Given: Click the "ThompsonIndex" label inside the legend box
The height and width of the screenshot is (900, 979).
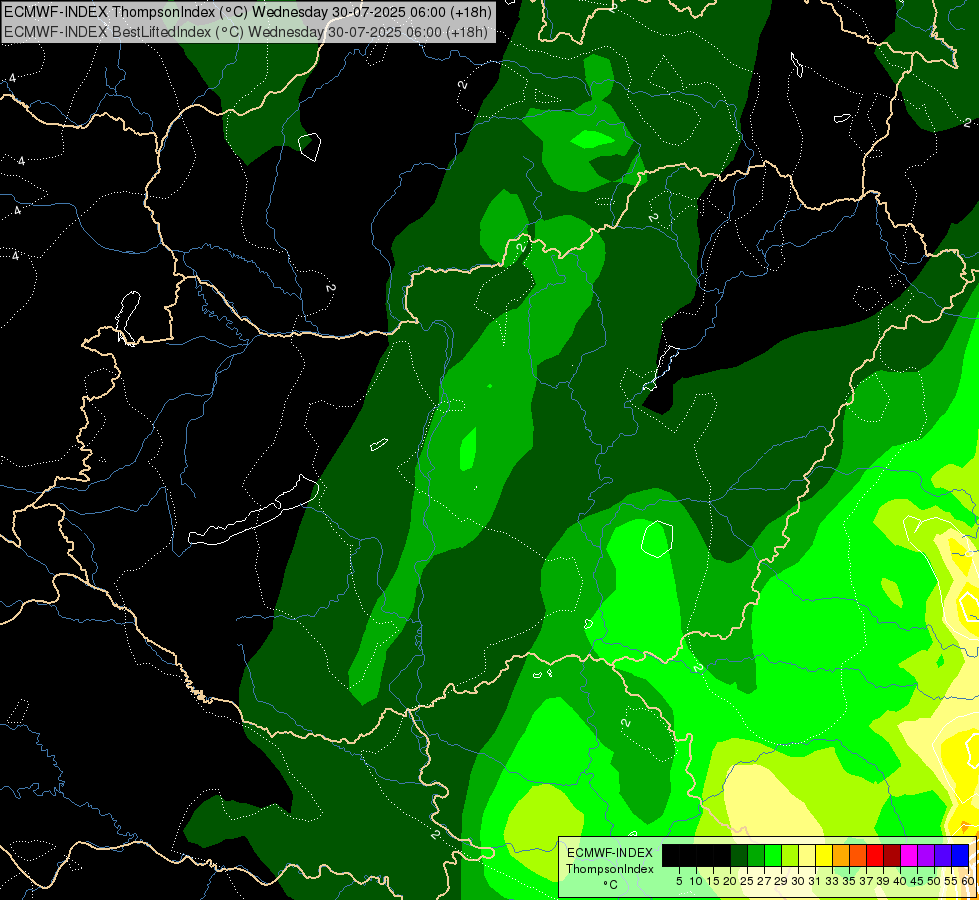Looking at the screenshot, I should tap(610, 869).
